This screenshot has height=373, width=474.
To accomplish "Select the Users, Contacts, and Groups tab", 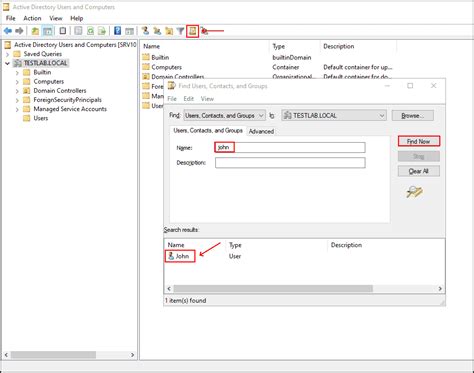I will (x=208, y=130).
